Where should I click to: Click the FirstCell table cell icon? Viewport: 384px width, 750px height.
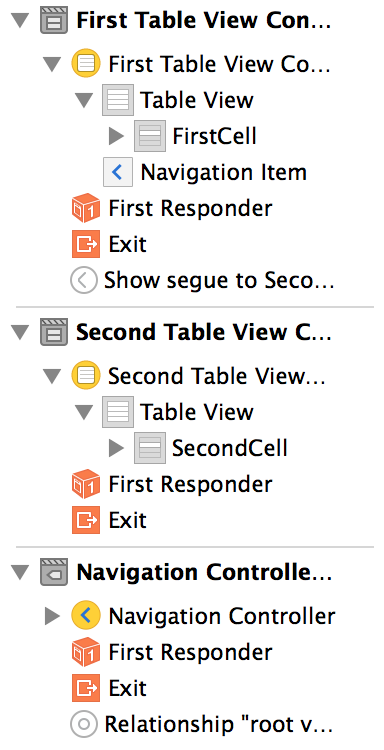(x=150, y=136)
